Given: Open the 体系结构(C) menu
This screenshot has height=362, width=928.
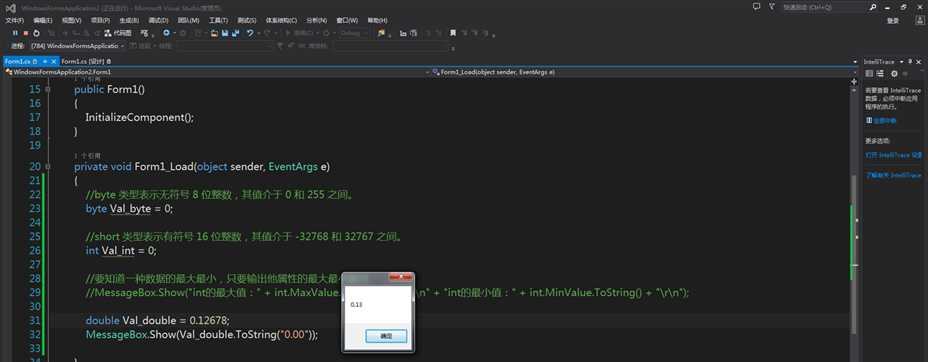Looking at the screenshot, I should click(x=282, y=20).
